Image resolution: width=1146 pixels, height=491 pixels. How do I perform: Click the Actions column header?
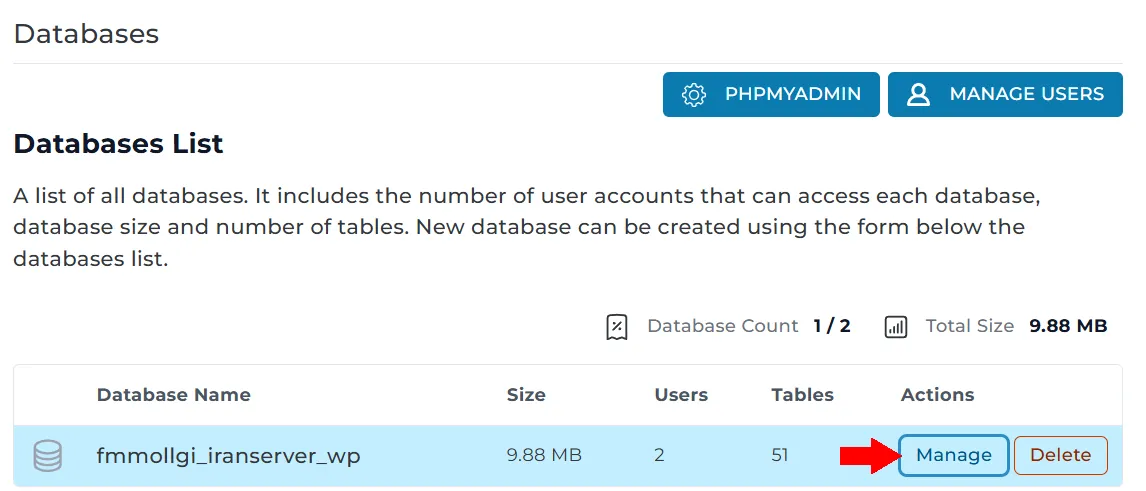pos(938,395)
